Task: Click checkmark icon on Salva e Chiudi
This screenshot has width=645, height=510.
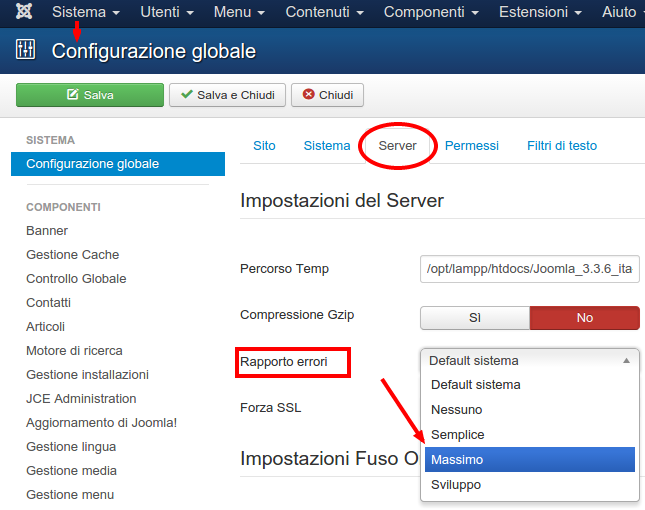Action: [187, 95]
